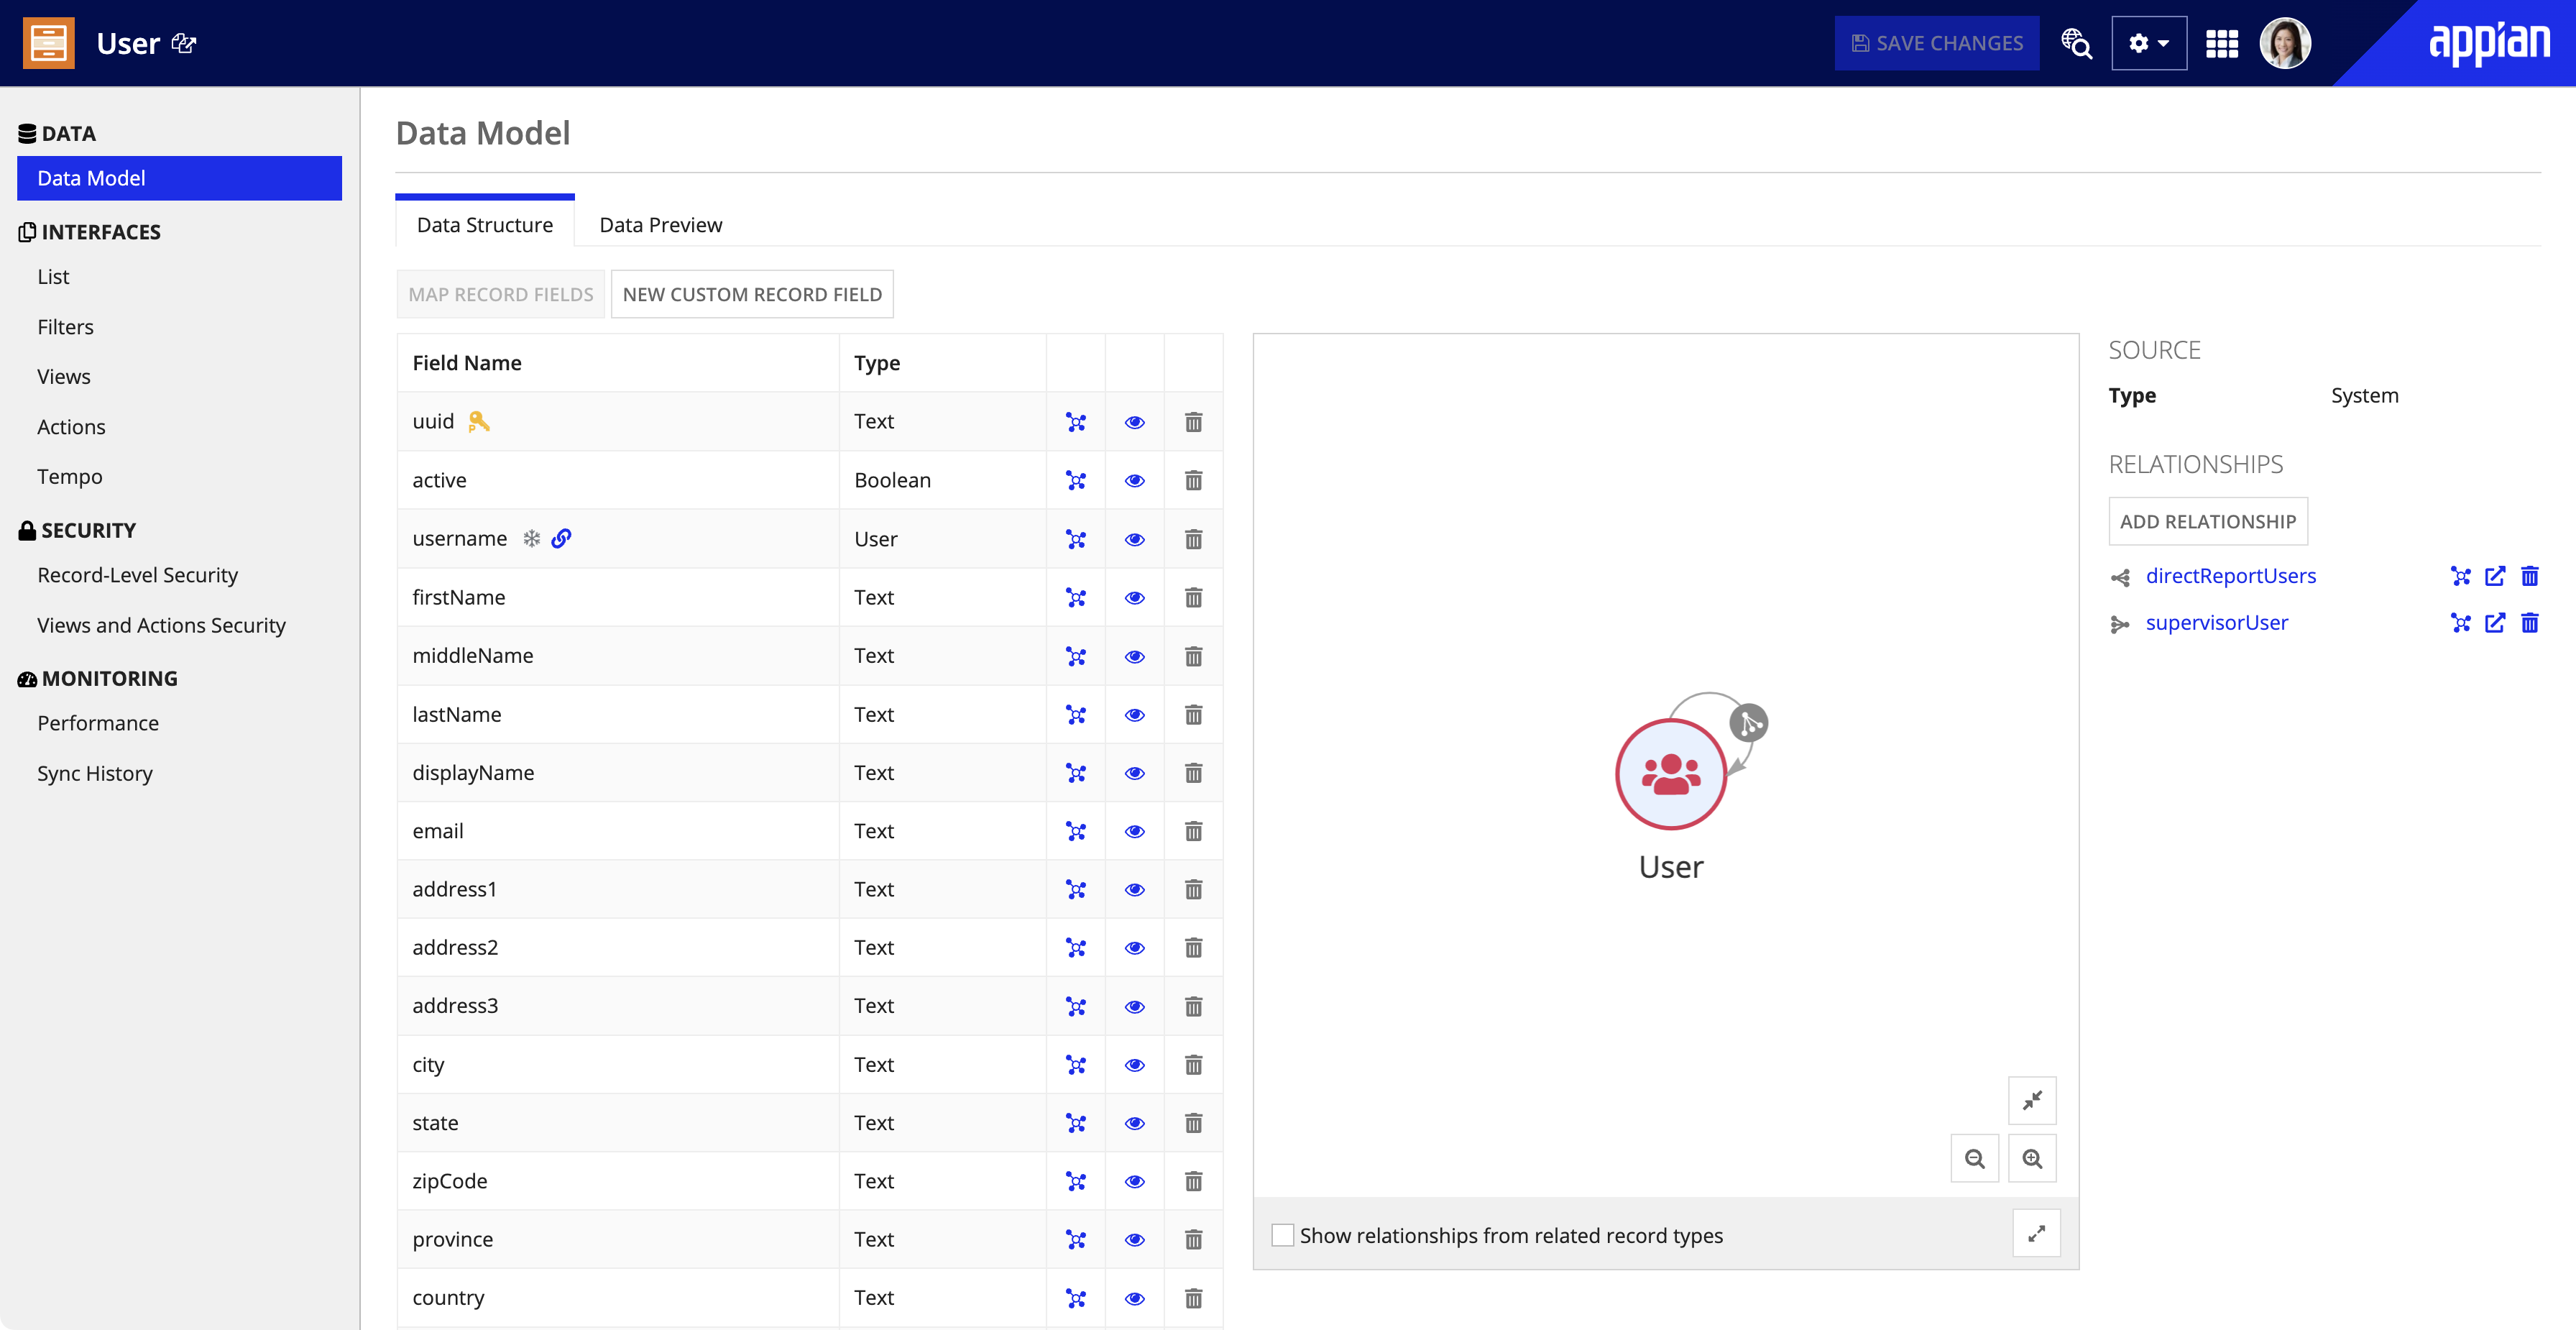Click the sync/crosshair icon for email field

pyautogui.click(x=1075, y=830)
